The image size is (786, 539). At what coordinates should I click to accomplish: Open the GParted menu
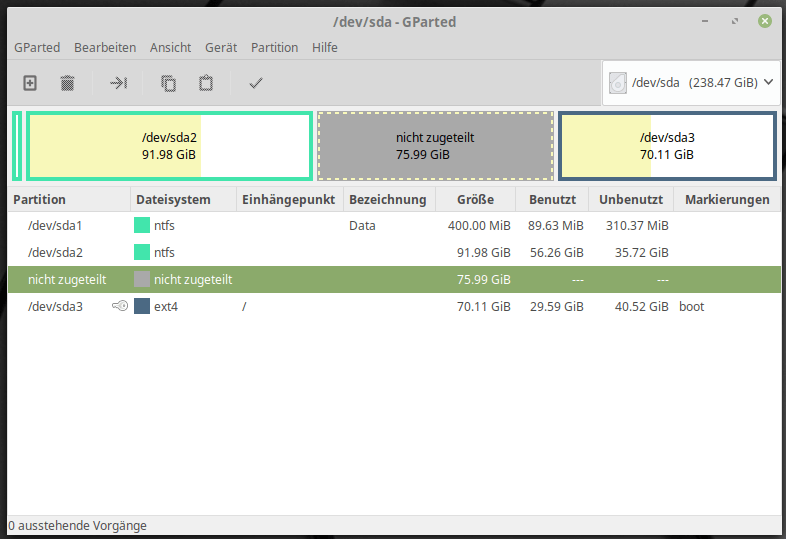37,48
